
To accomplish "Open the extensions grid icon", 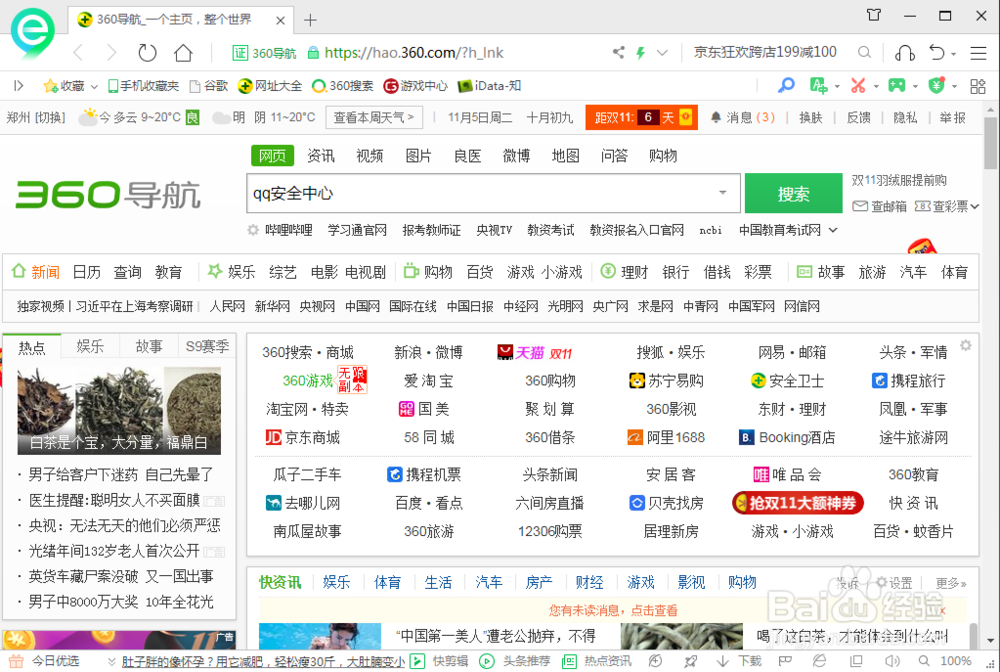I will [978, 86].
